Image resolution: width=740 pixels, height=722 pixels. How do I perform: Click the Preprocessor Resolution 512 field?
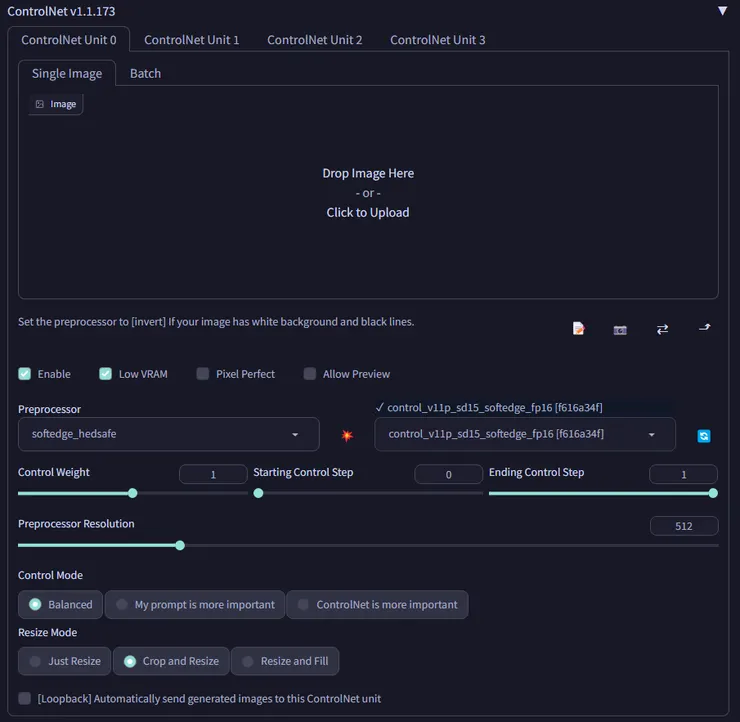click(684, 526)
